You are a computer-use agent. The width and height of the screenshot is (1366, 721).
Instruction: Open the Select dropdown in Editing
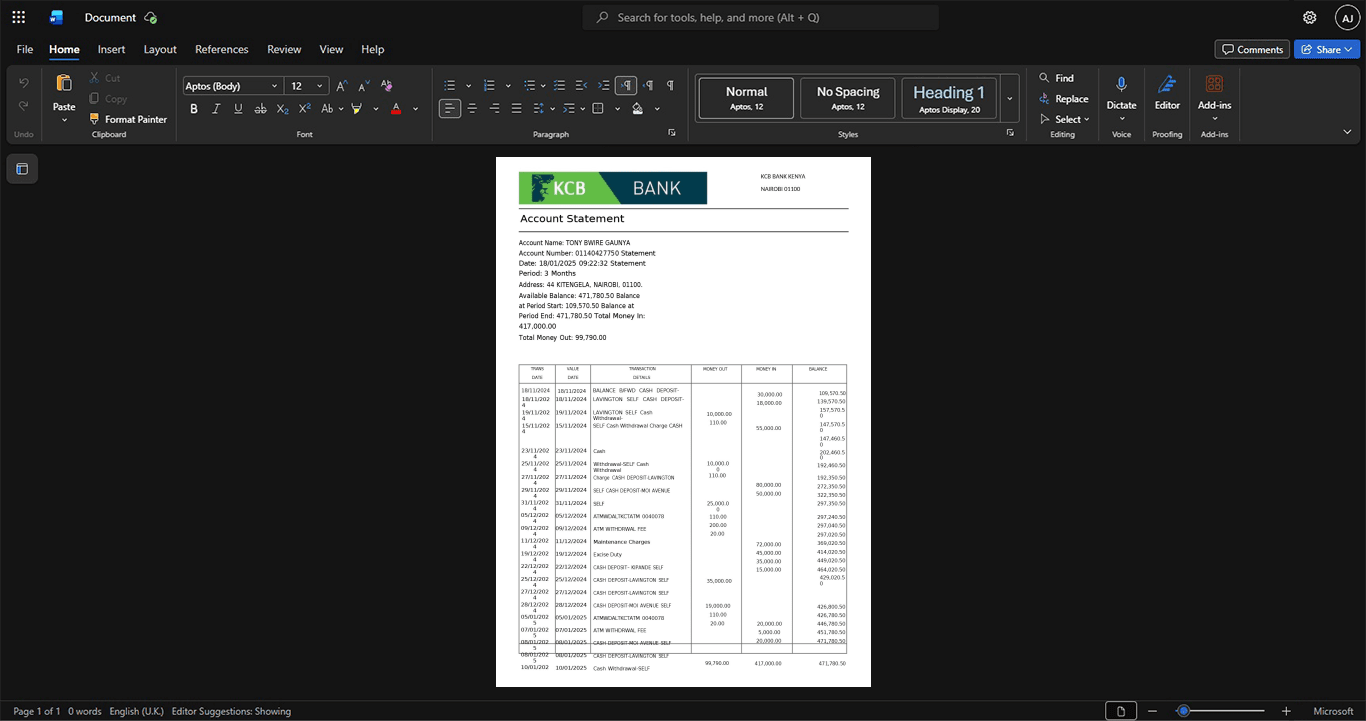(1065, 119)
